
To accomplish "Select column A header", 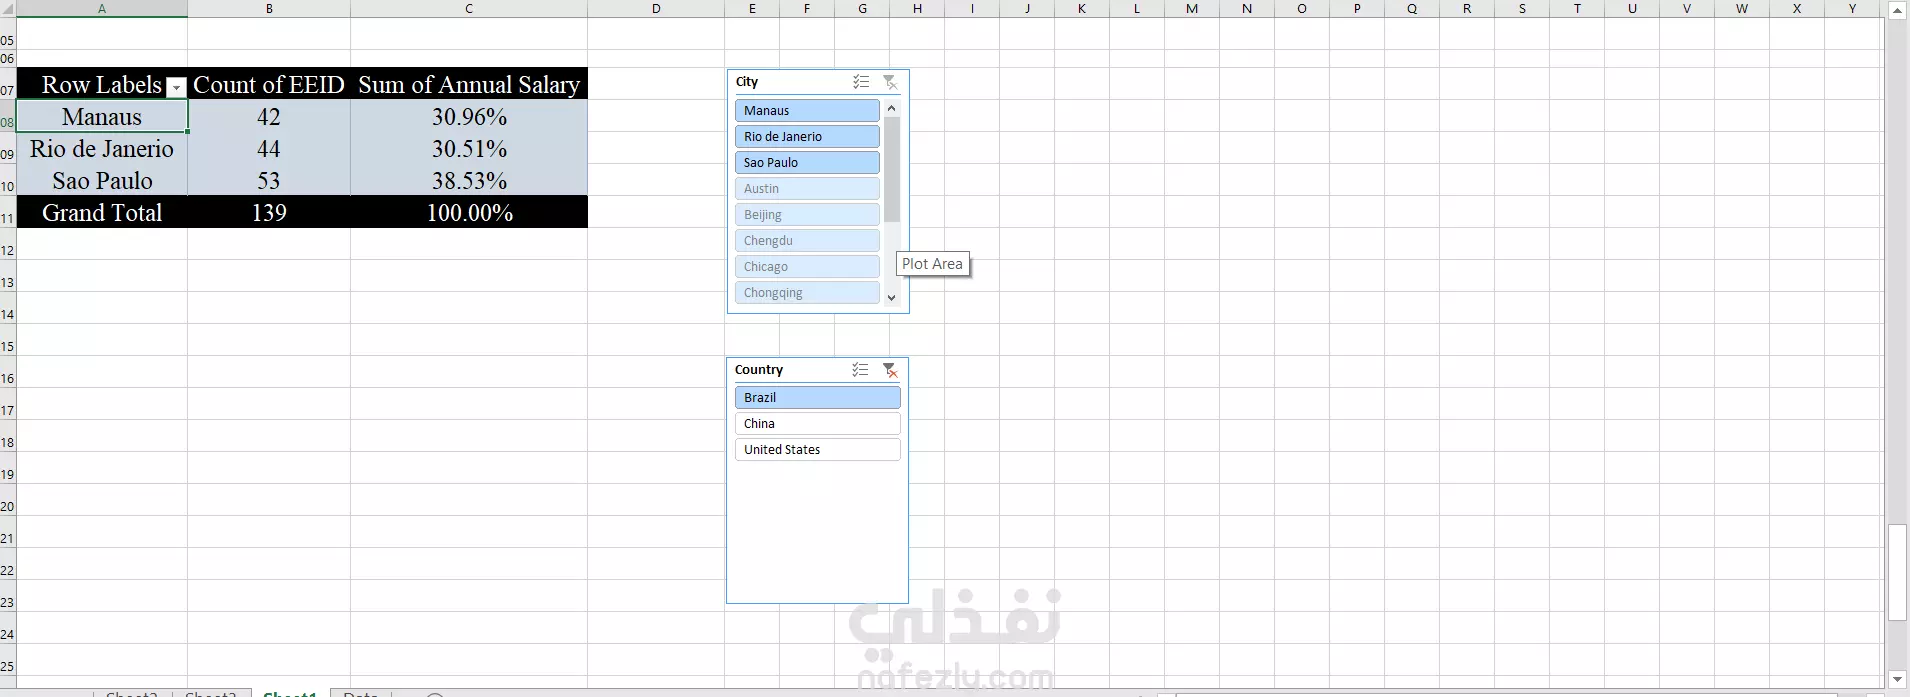I will 102,8.
